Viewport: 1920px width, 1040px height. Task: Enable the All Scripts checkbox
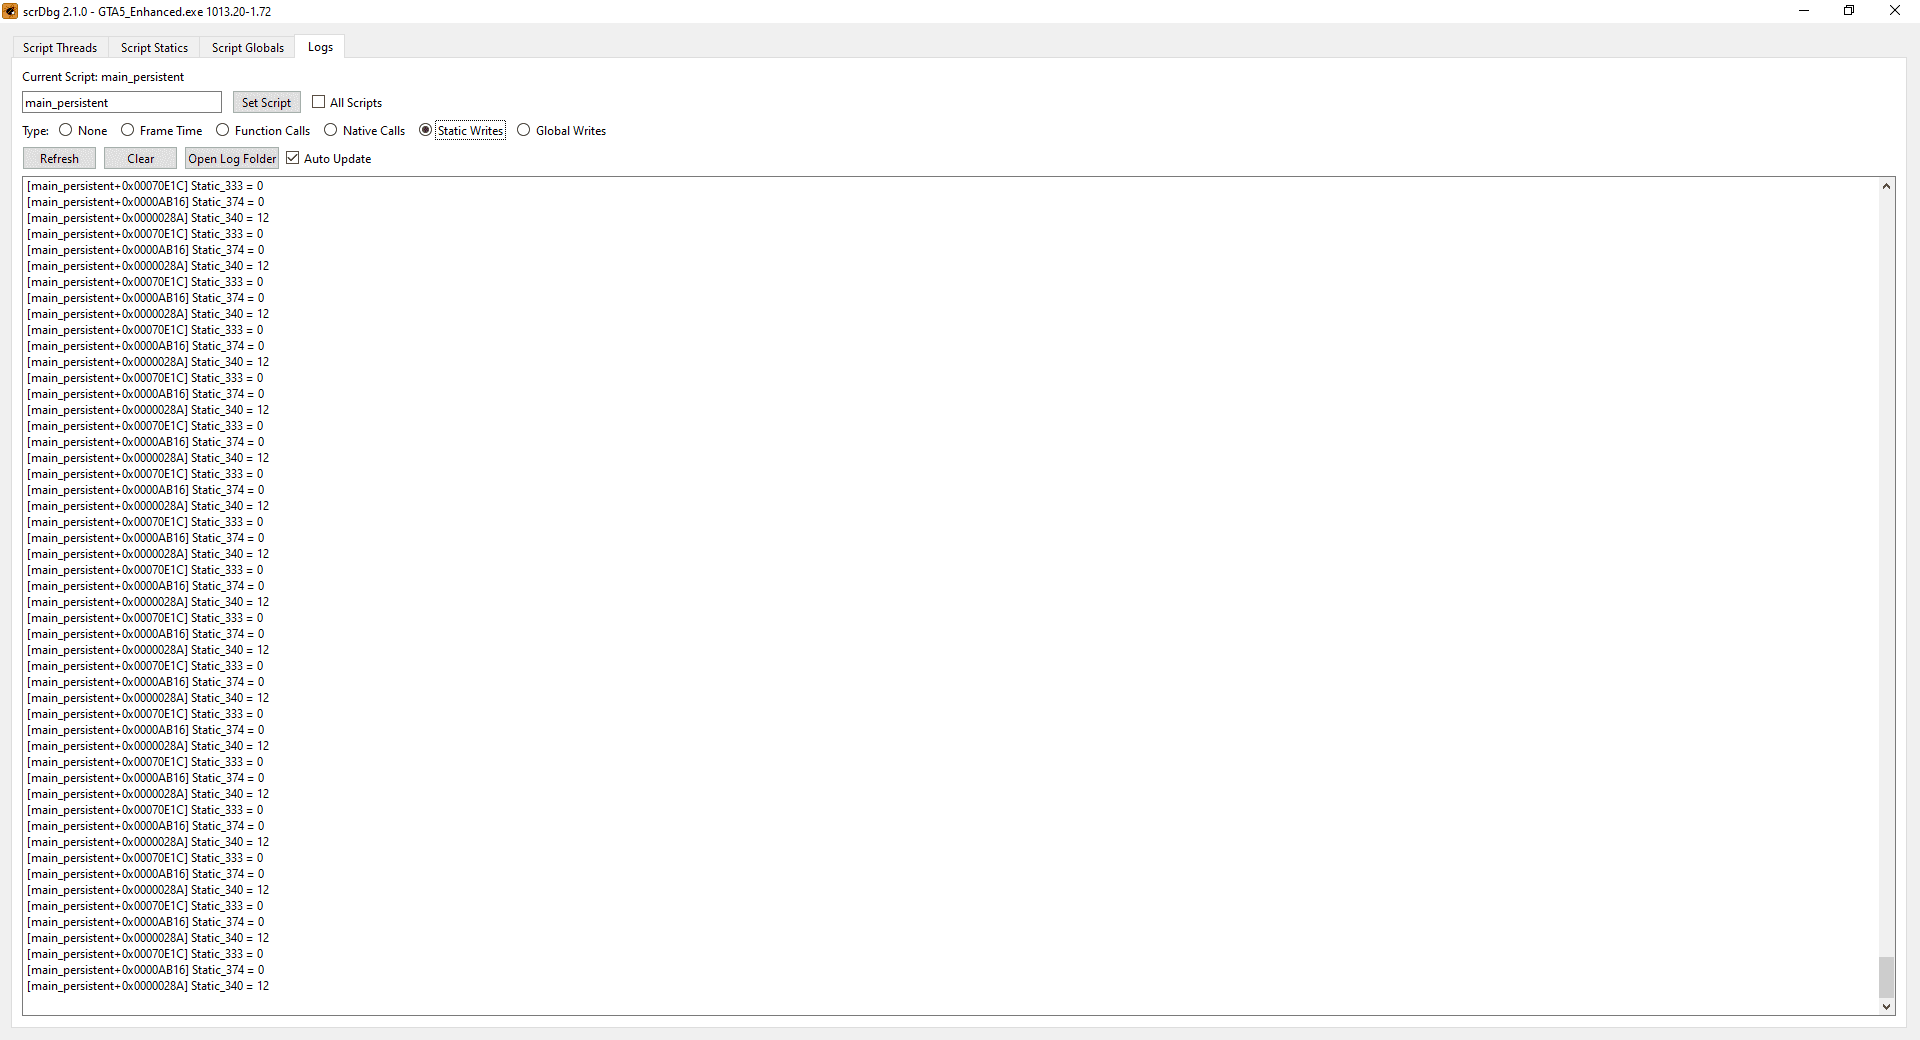[x=318, y=101]
